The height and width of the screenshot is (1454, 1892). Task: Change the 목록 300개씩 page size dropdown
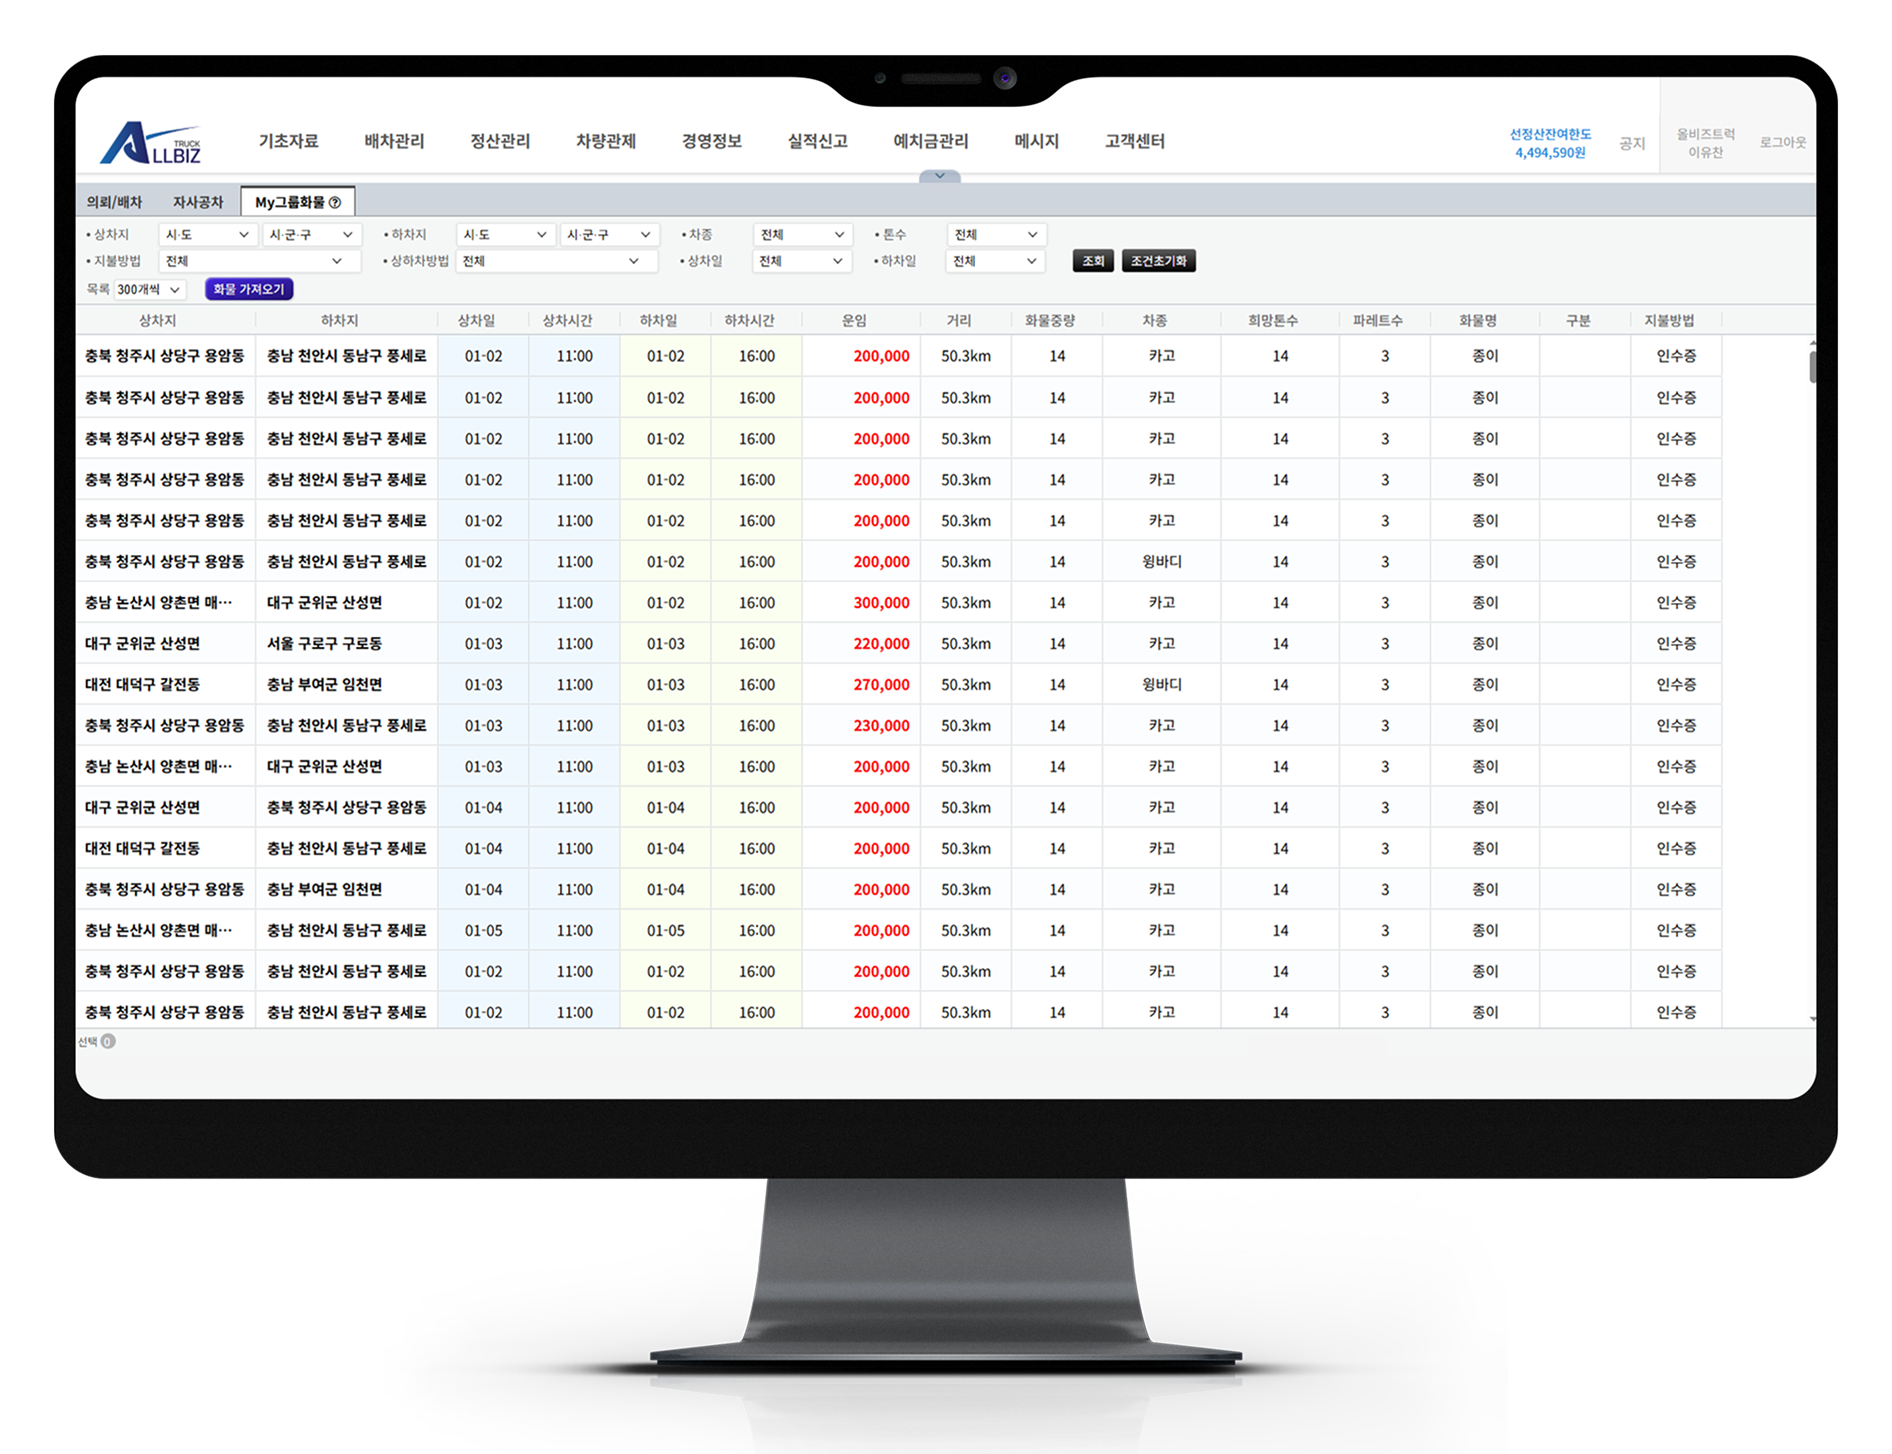click(149, 290)
